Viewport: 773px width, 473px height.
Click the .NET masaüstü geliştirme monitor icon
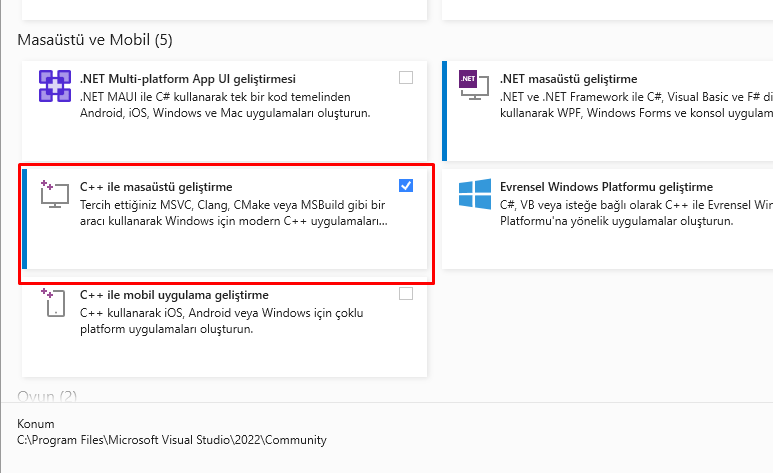click(474, 85)
